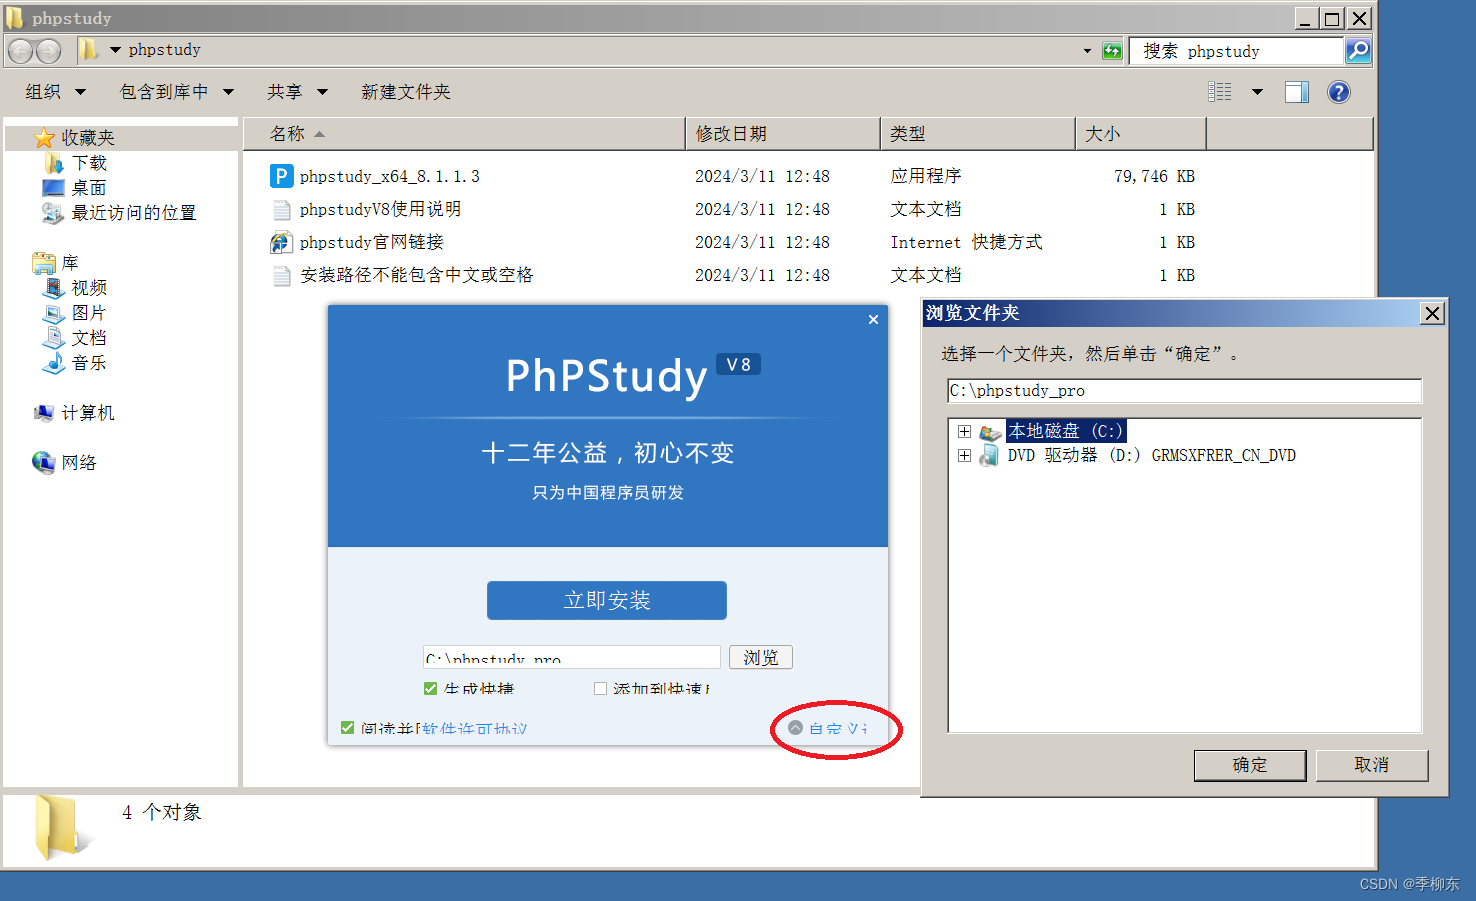Click 确定 in the browse folder dialog
This screenshot has height=901, width=1476.
(x=1250, y=765)
